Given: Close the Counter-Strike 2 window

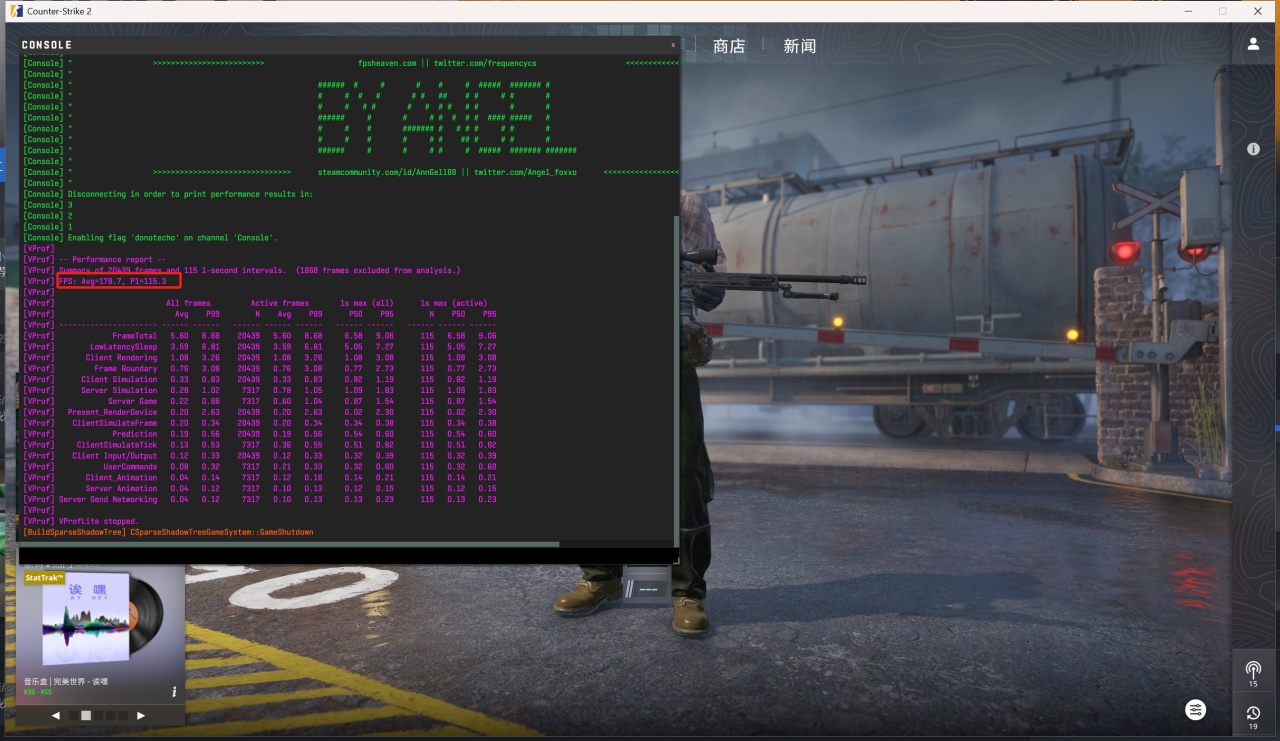Looking at the screenshot, I should click(1256, 11).
